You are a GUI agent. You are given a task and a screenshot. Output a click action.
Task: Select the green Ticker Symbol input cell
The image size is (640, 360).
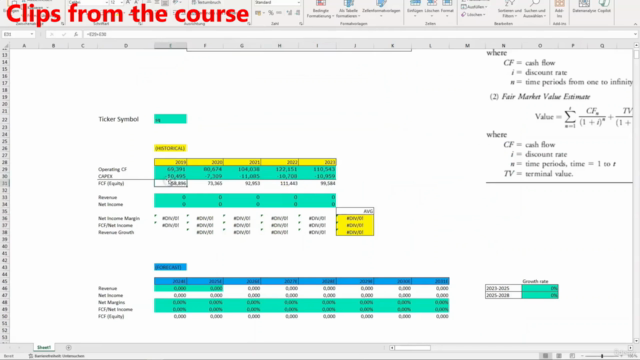tap(170, 119)
